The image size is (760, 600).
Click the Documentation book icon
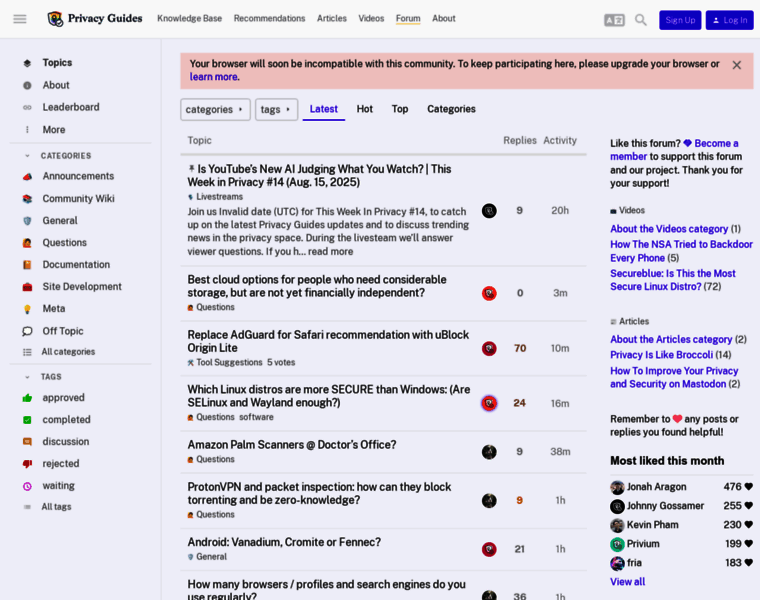click(x=27, y=265)
